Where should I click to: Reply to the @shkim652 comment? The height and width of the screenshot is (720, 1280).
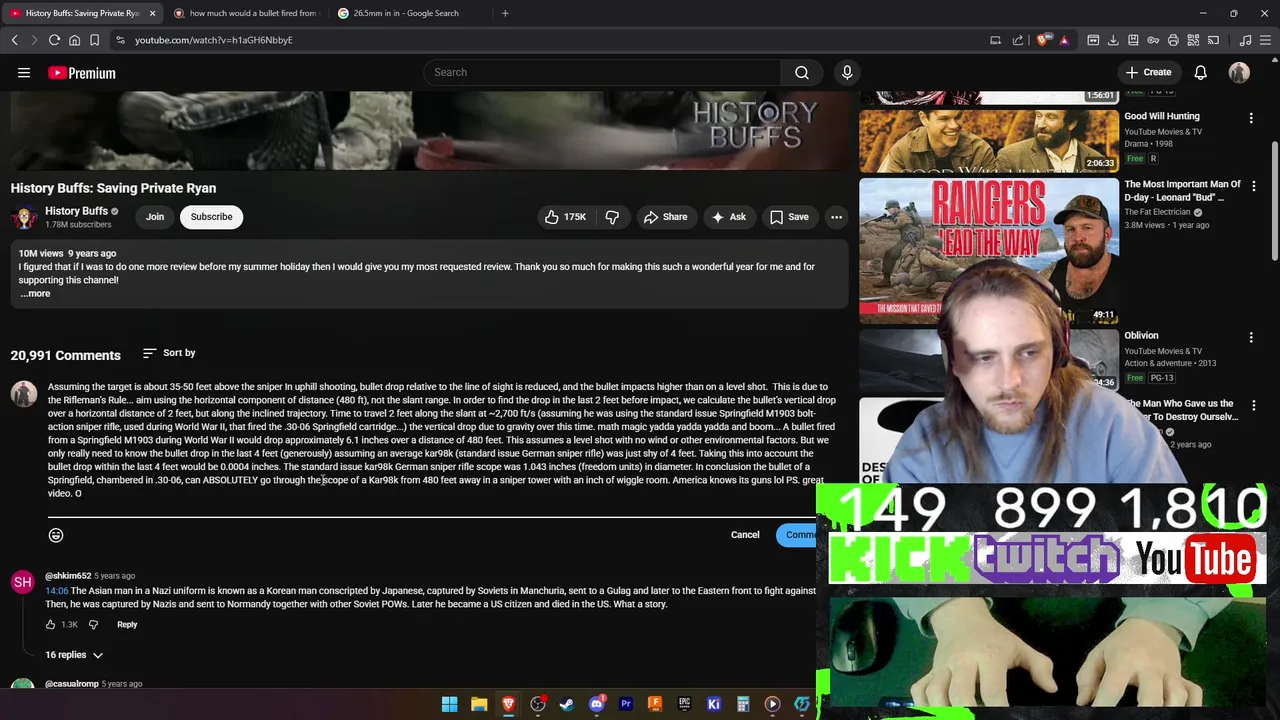click(127, 625)
